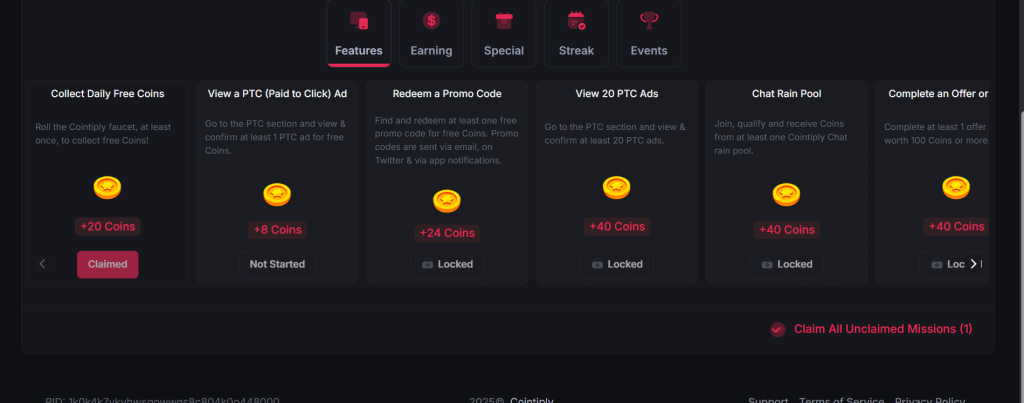This screenshot has height=403, width=1024.
Task: Click the Earning dollar coin icon
Action: click(431, 20)
